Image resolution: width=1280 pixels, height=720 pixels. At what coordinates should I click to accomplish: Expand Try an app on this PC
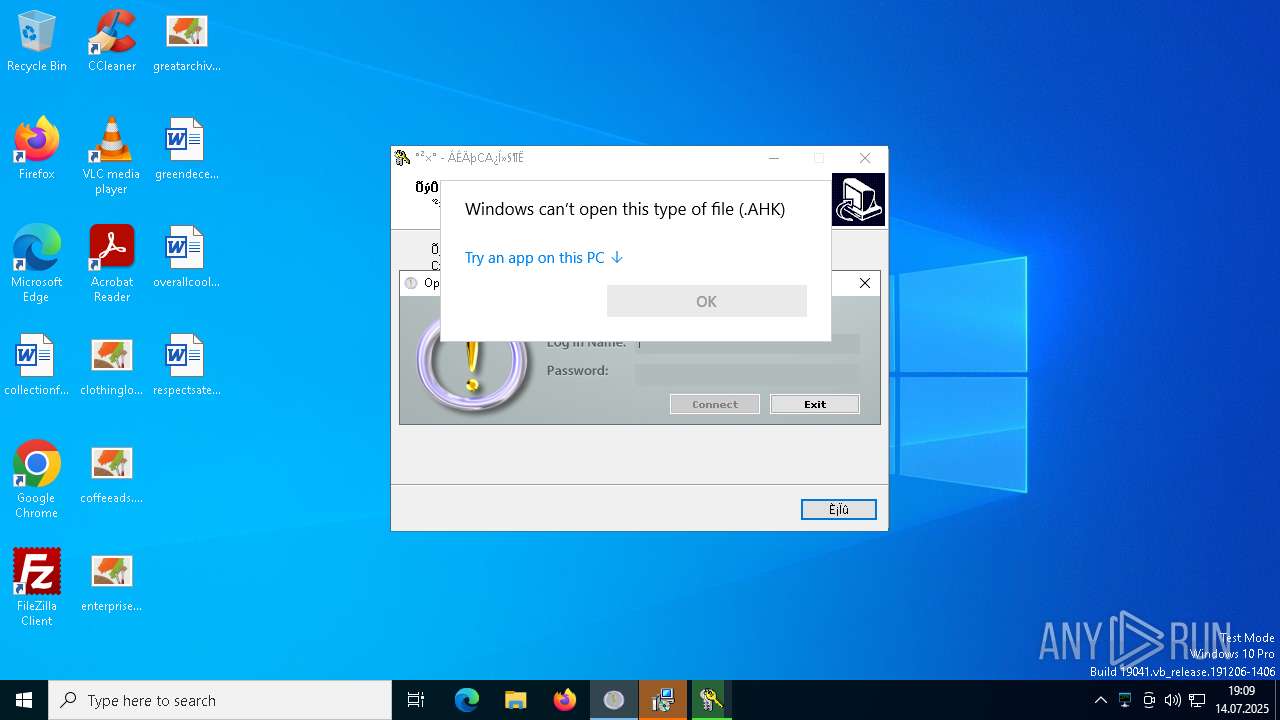pyautogui.click(x=544, y=258)
